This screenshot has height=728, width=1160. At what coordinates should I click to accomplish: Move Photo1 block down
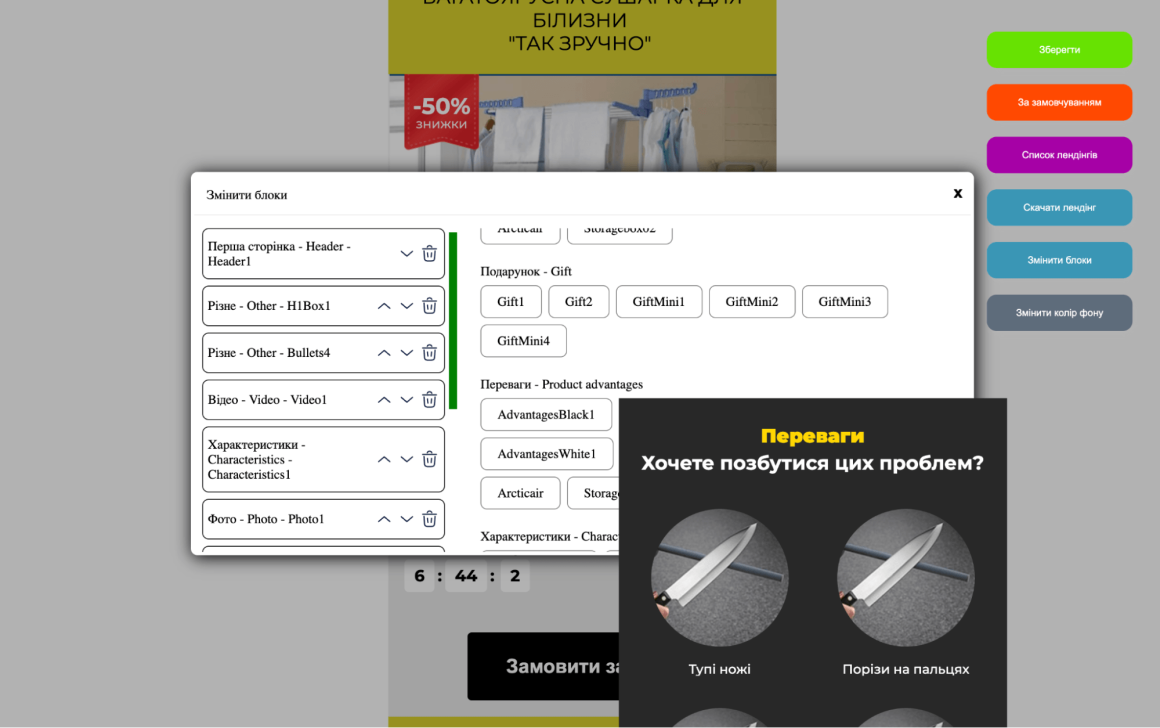pos(406,519)
